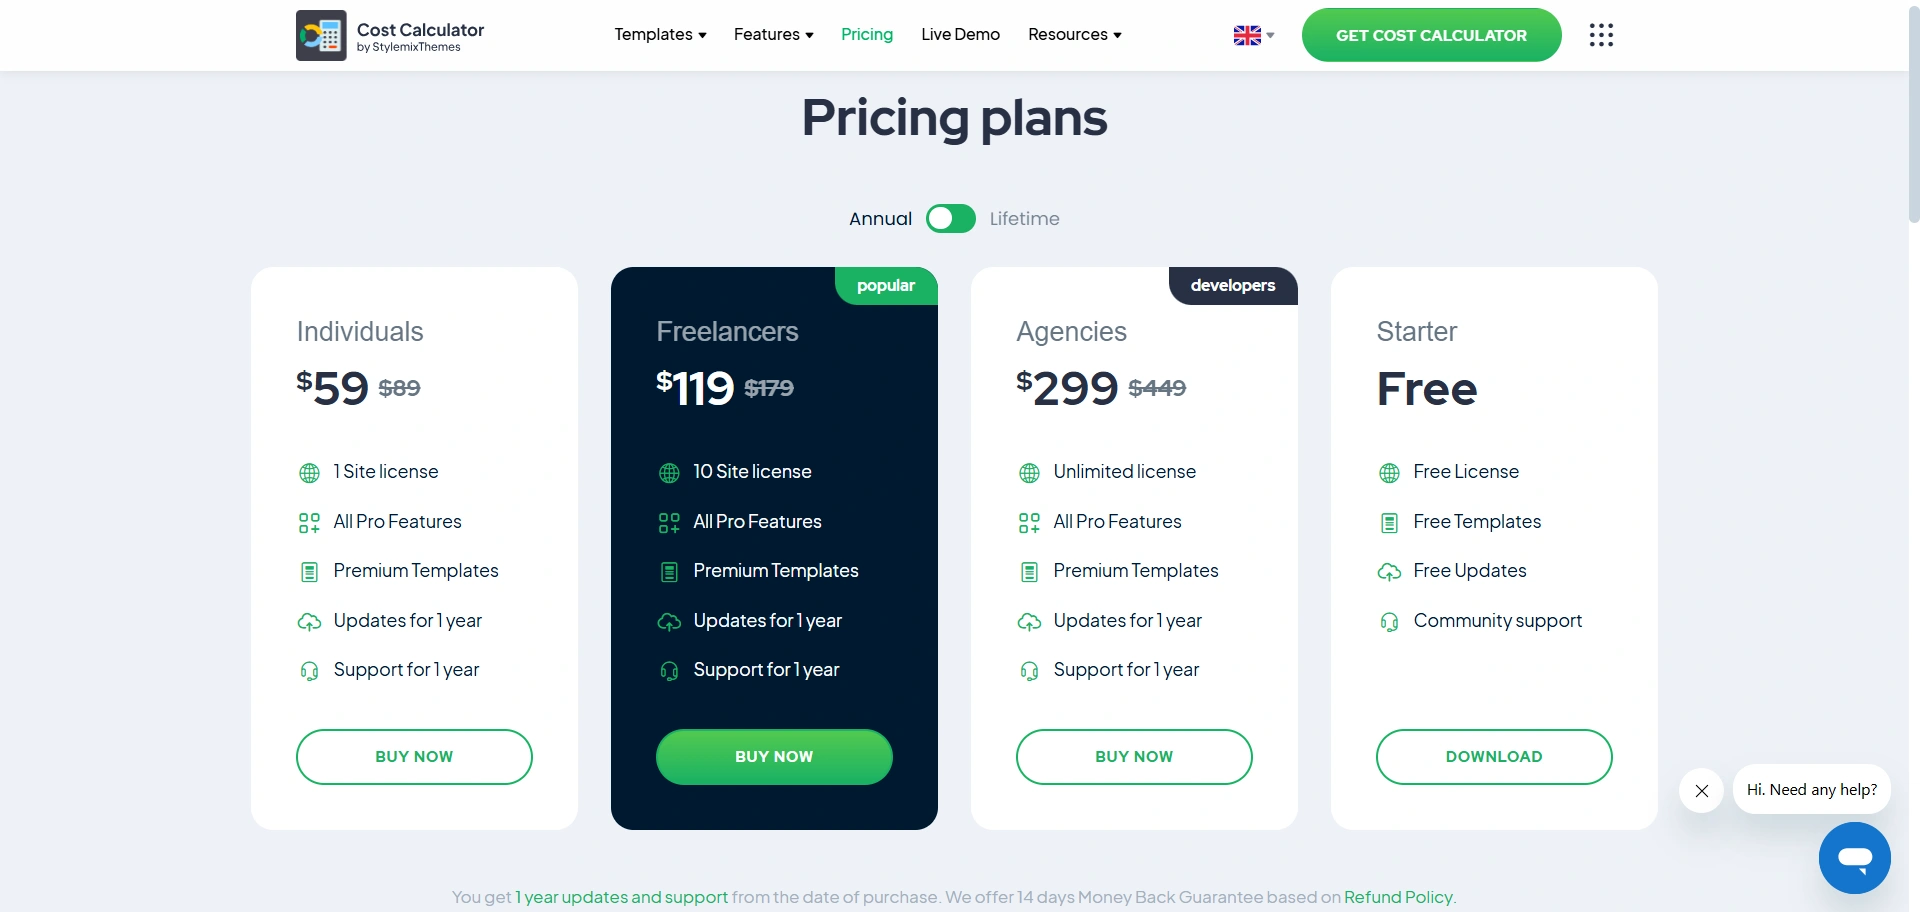The height and width of the screenshot is (912, 1920).
Task: Open Live Demo from the top menu
Action: (959, 35)
